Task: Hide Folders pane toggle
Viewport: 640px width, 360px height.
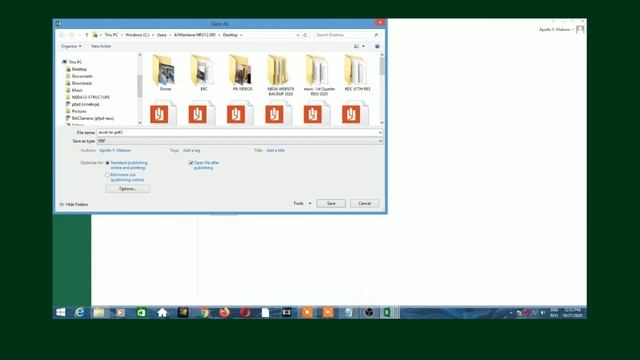Action: 73,204
